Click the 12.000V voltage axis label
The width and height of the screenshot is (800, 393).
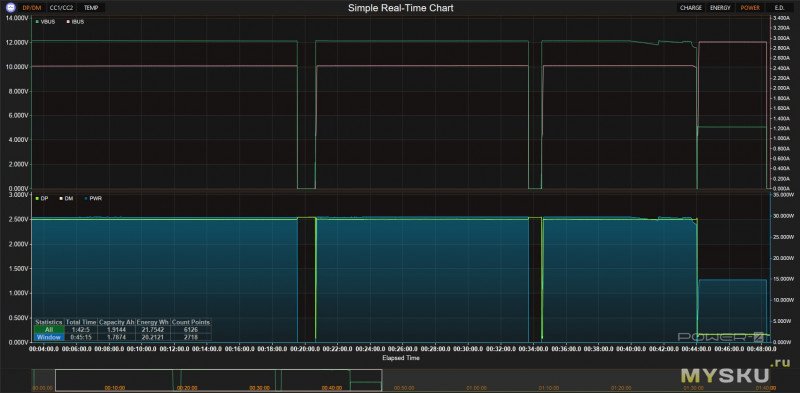17,42
